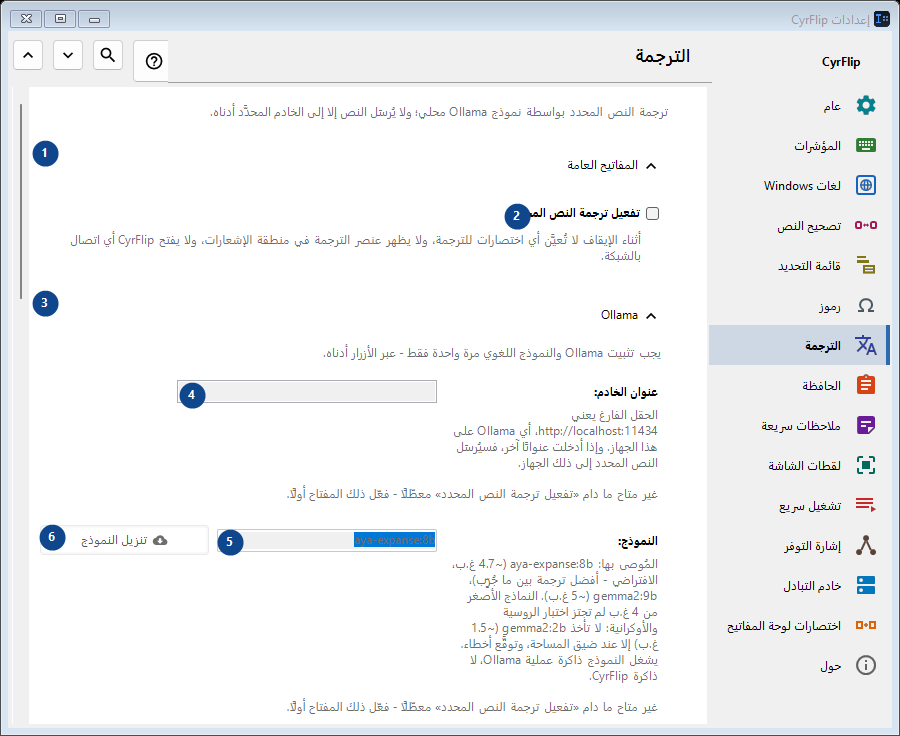Open the قائمة التحديد settings page
This screenshot has width=900, height=736.
coord(800,265)
